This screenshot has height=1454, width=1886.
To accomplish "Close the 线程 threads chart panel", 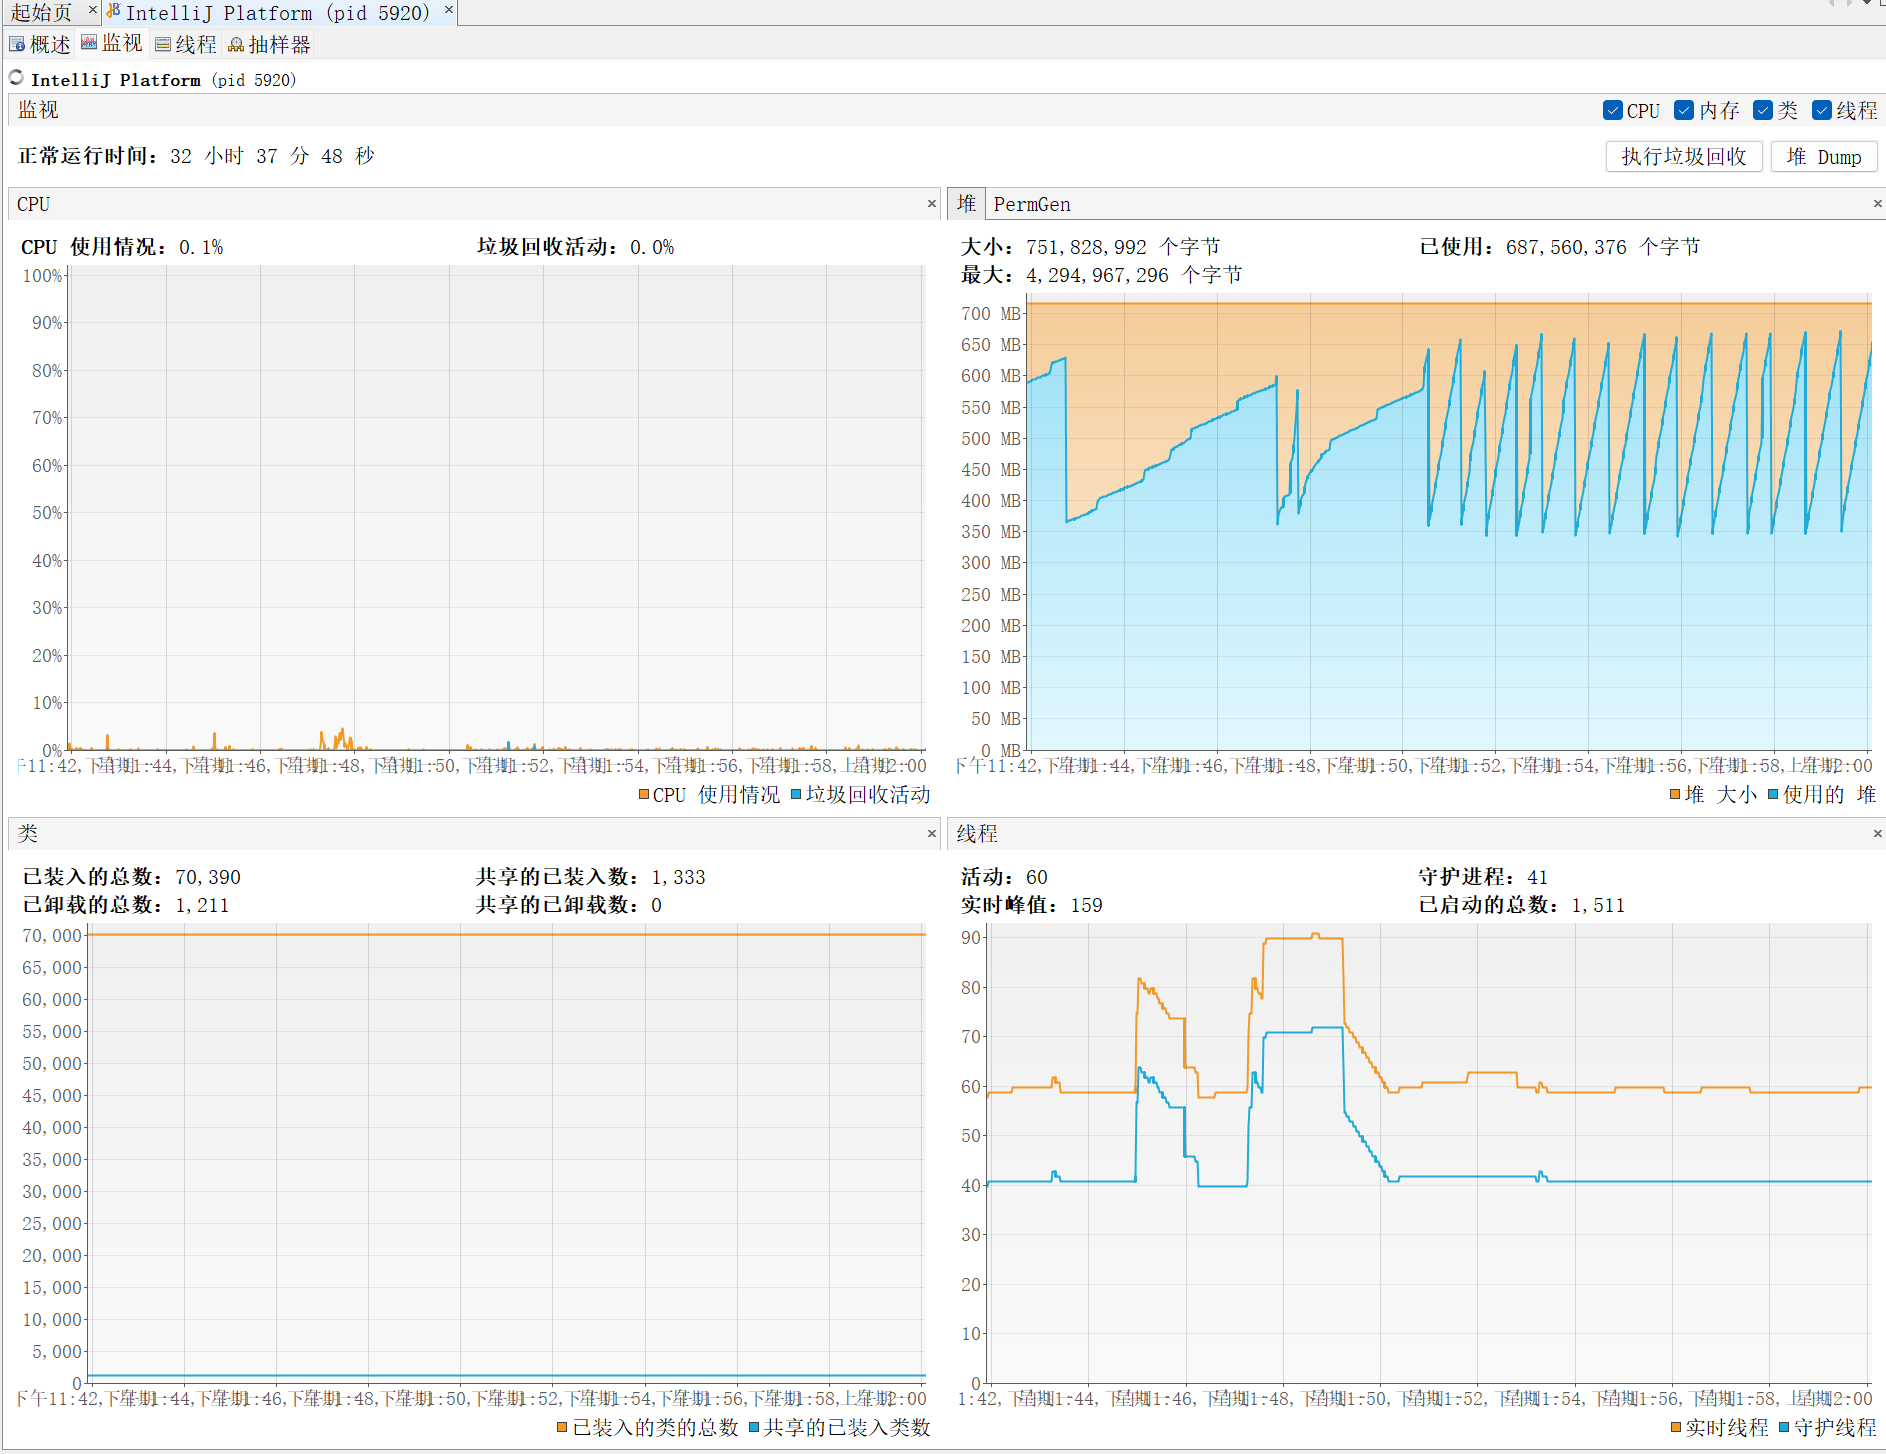I will (1877, 833).
